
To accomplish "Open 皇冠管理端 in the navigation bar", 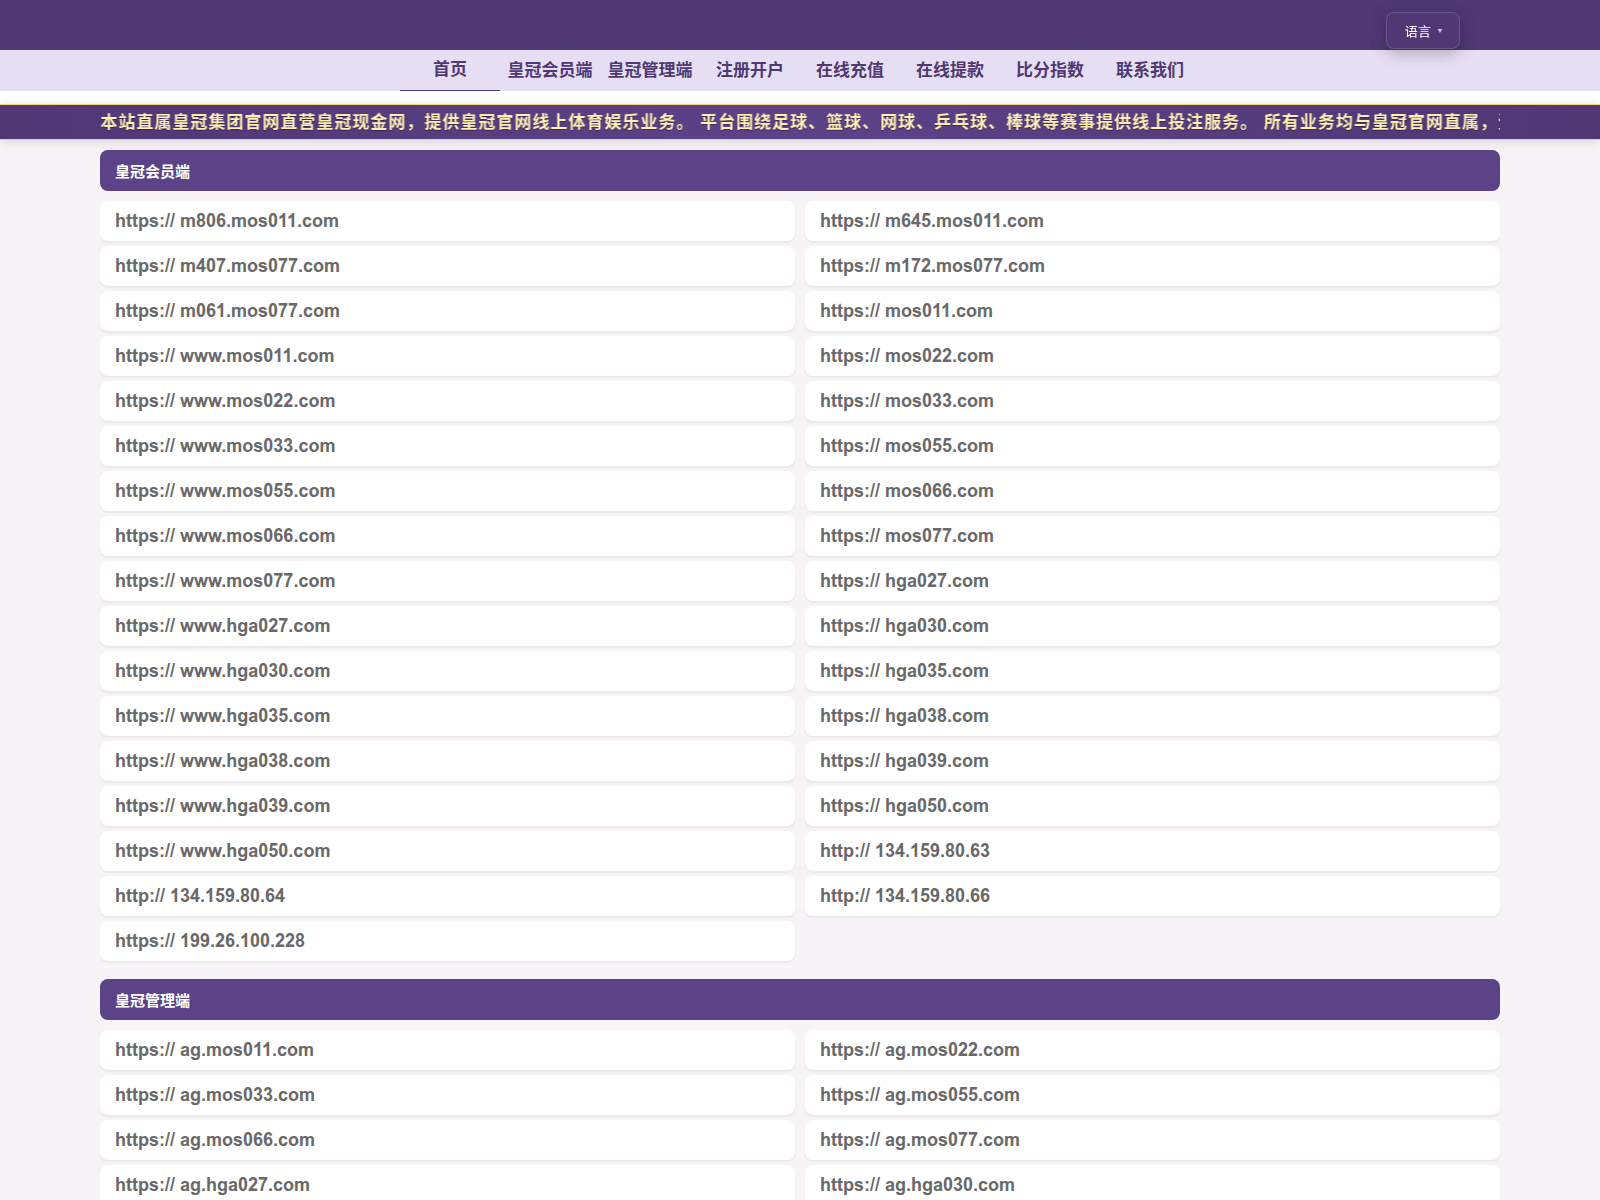I will pos(650,70).
